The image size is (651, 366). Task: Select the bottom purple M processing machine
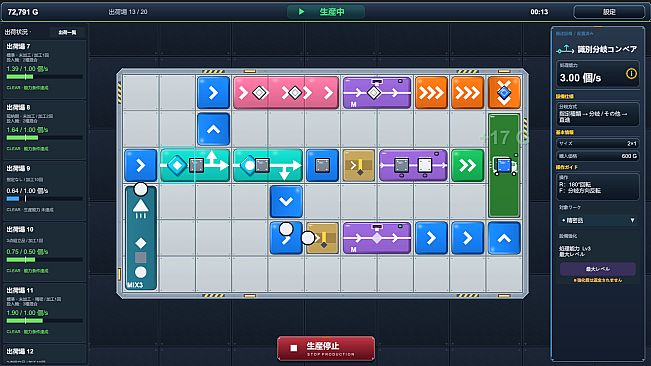[377, 238]
